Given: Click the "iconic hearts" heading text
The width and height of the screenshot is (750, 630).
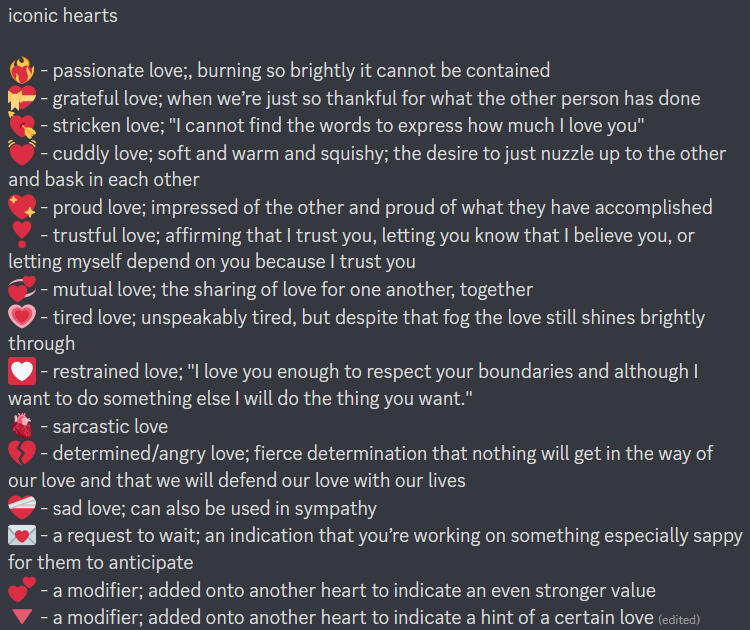Looking at the screenshot, I should click(x=62, y=16).
